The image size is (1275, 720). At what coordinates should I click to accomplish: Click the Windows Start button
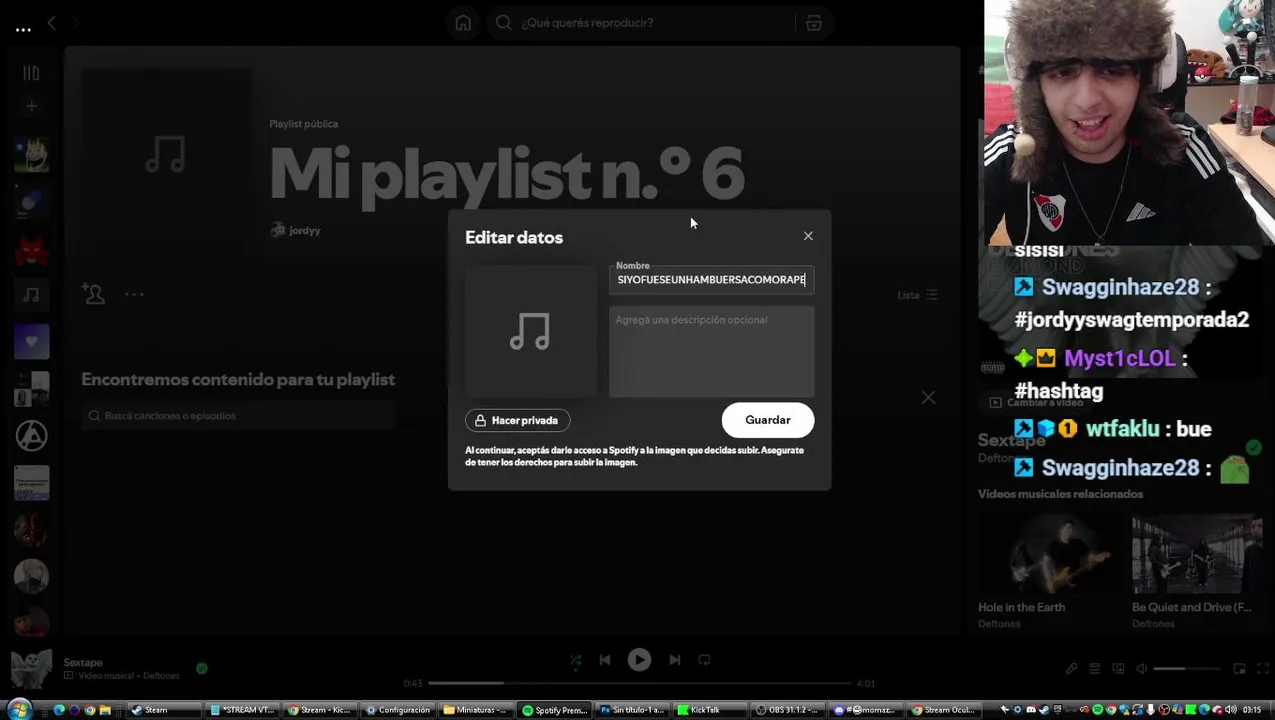18,710
